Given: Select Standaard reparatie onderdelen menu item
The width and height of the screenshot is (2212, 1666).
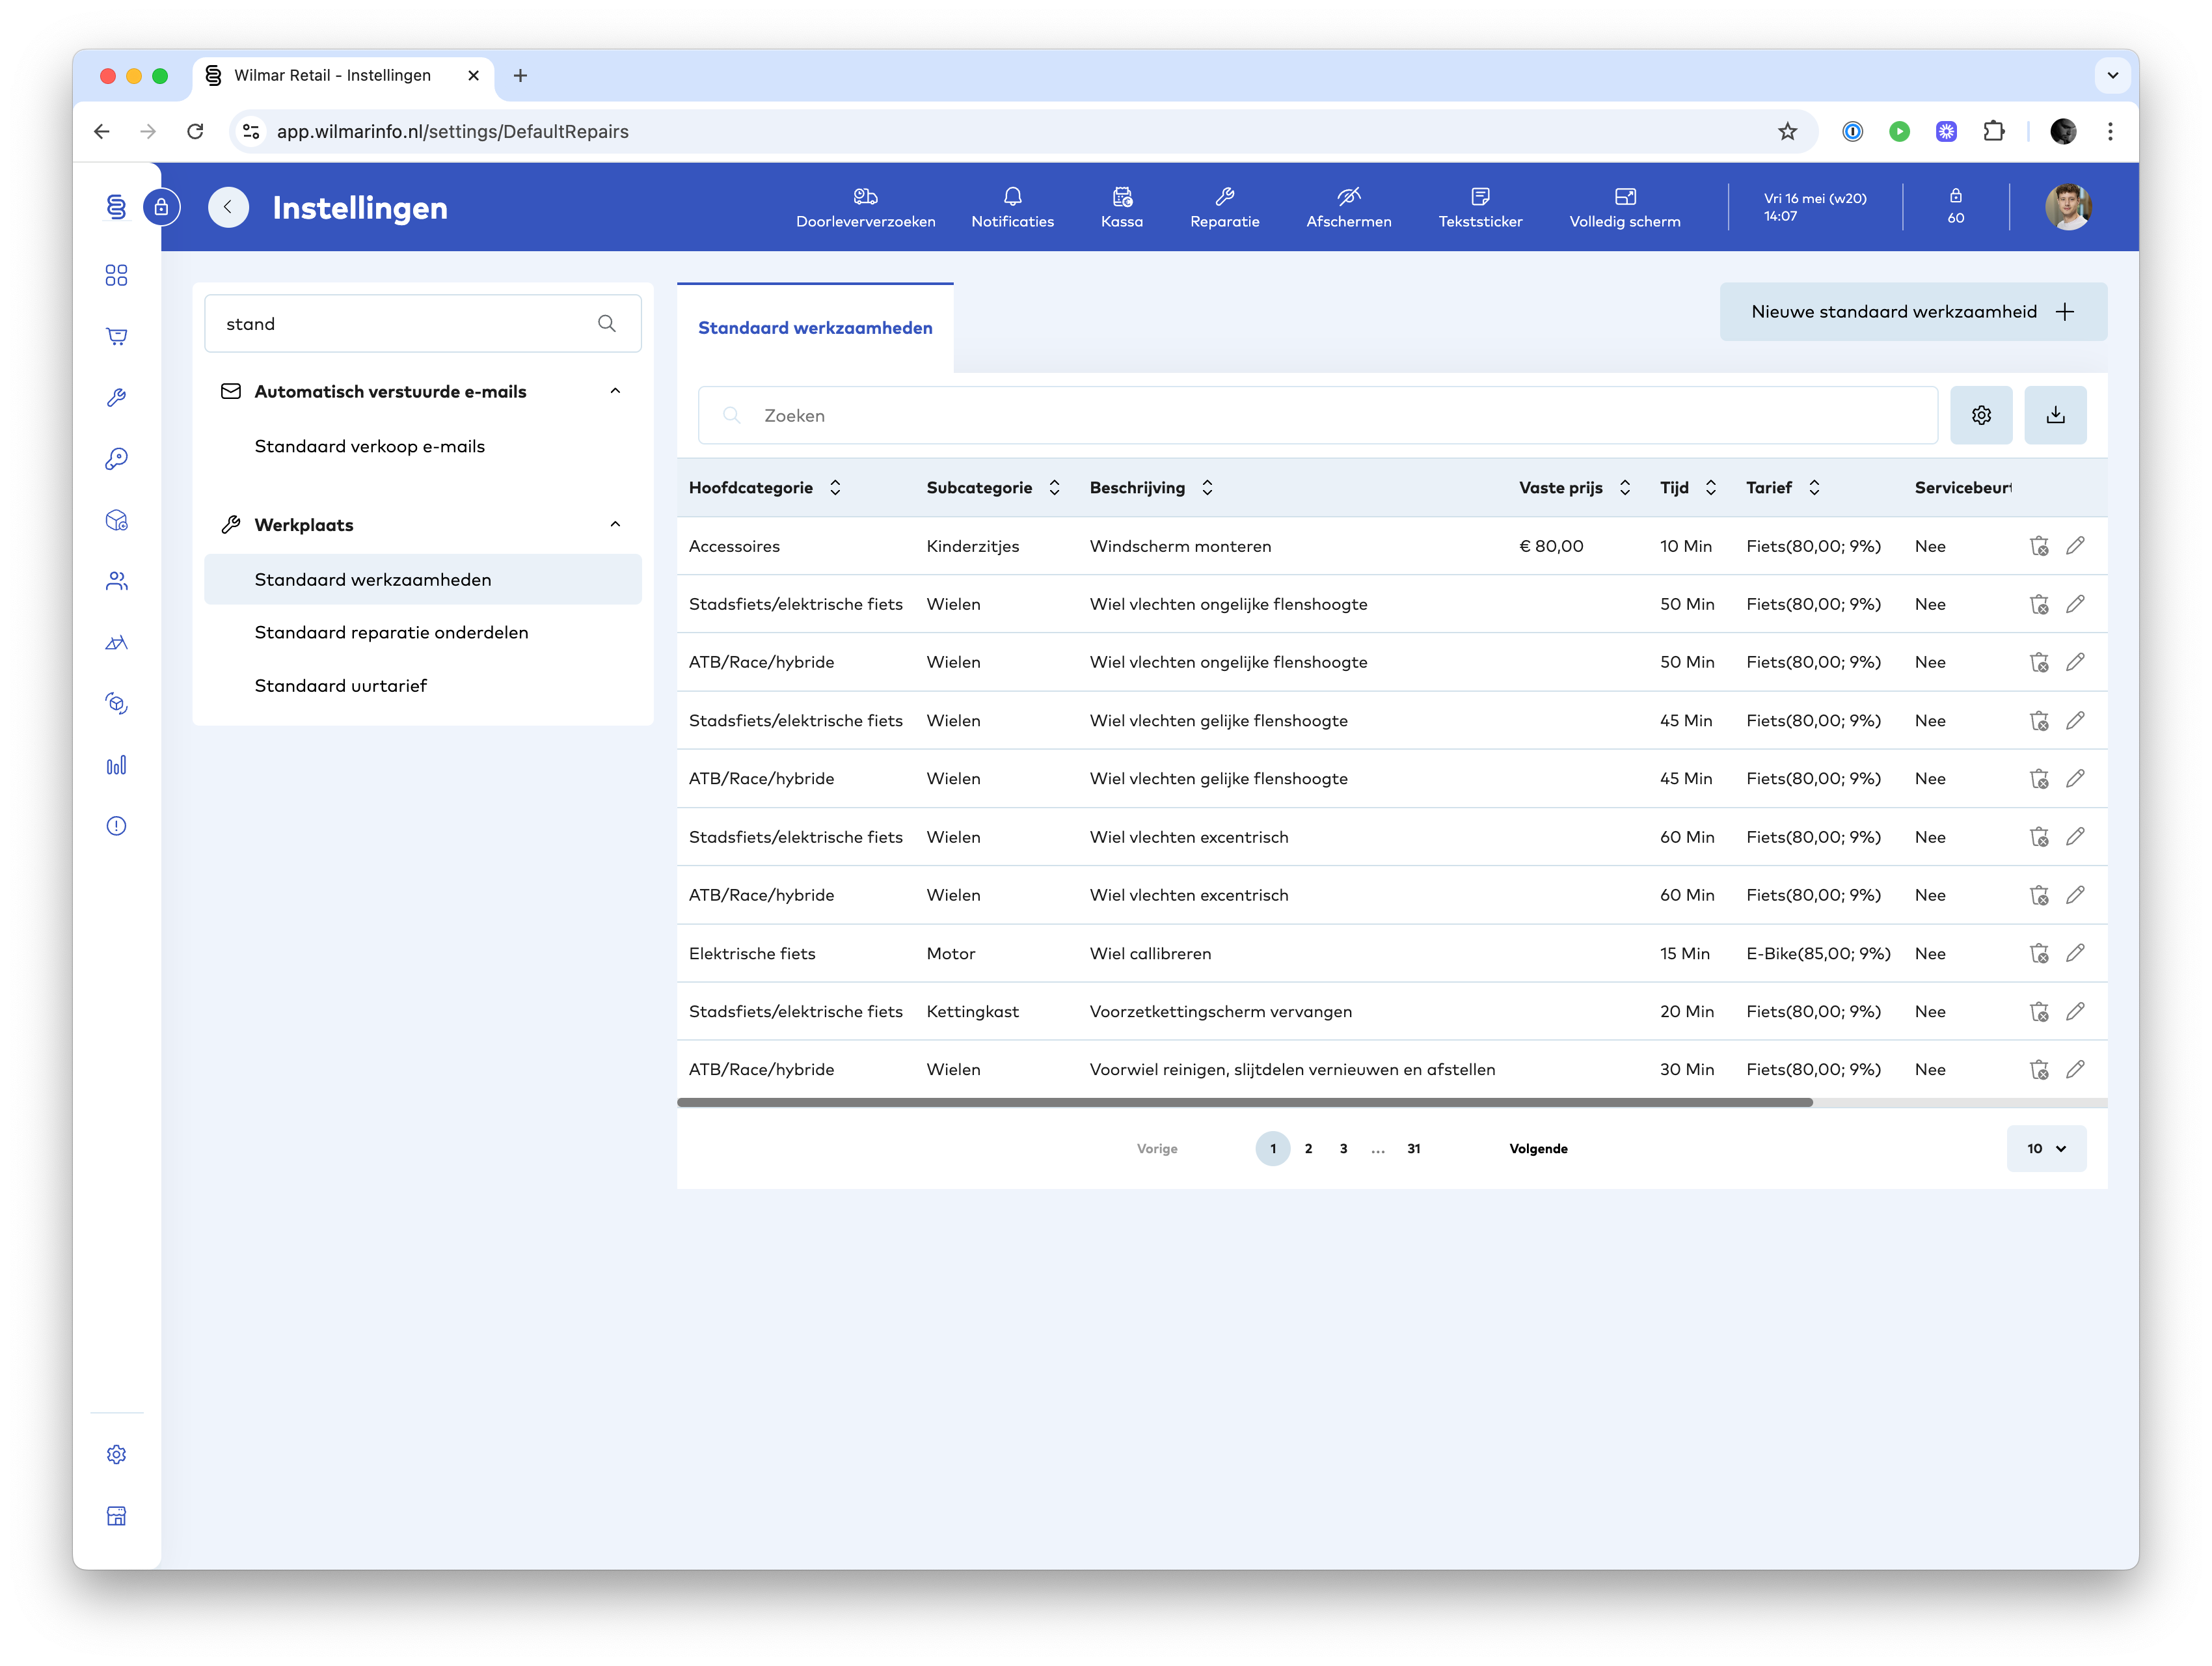Looking at the screenshot, I should [391, 632].
